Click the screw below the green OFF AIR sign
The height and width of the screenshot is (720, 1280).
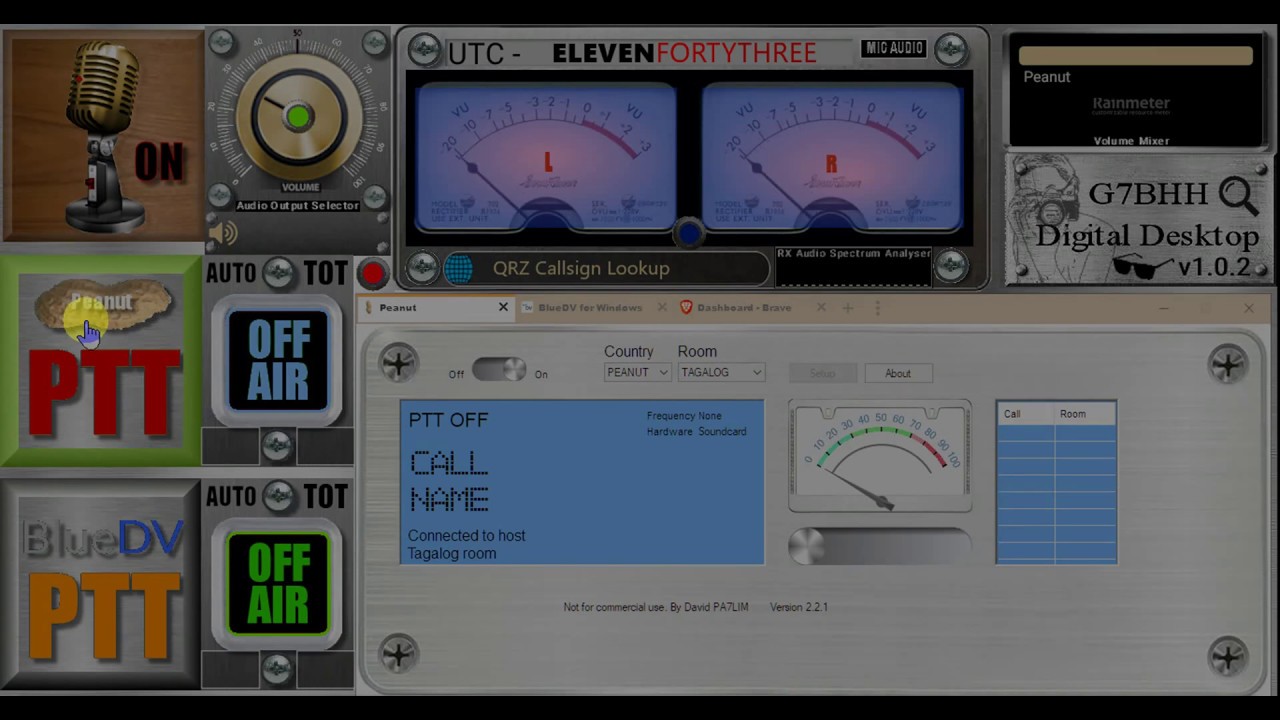click(x=277, y=668)
